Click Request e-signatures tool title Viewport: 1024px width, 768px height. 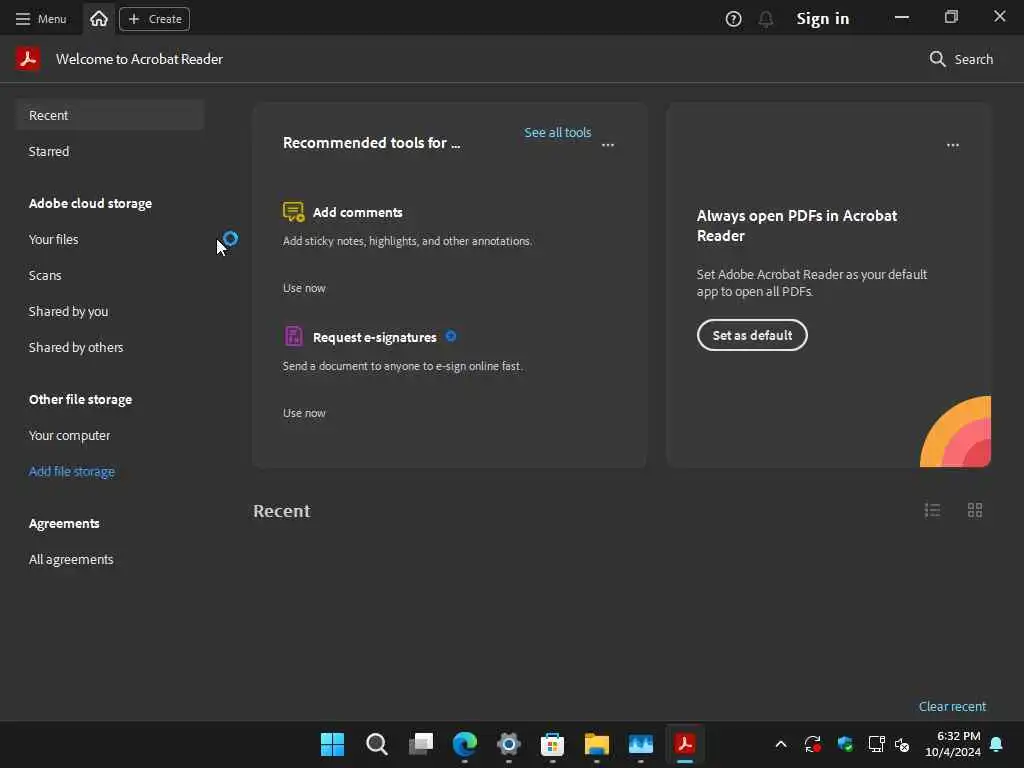pyautogui.click(x=374, y=337)
